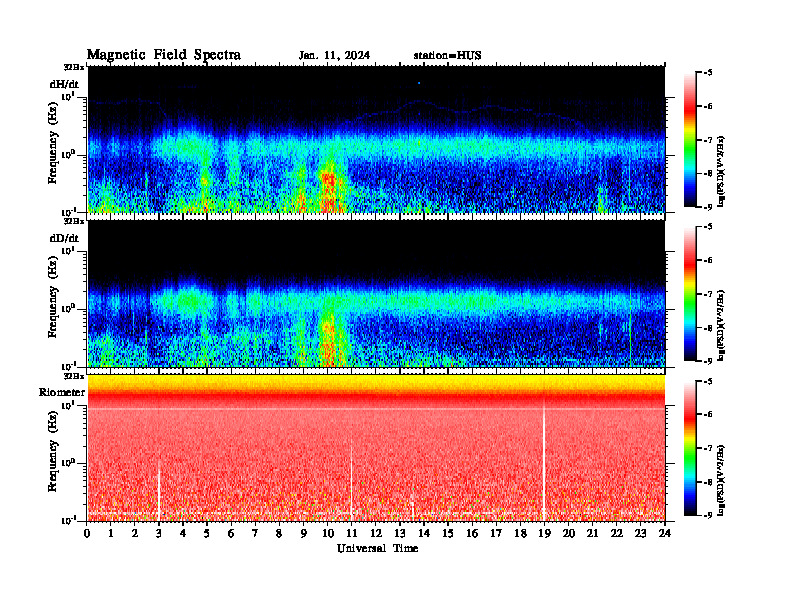Click the tall white spike at 19 UT in Riometer
Image resolution: width=792 pixels, height=612 pixels.
pos(544,460)
